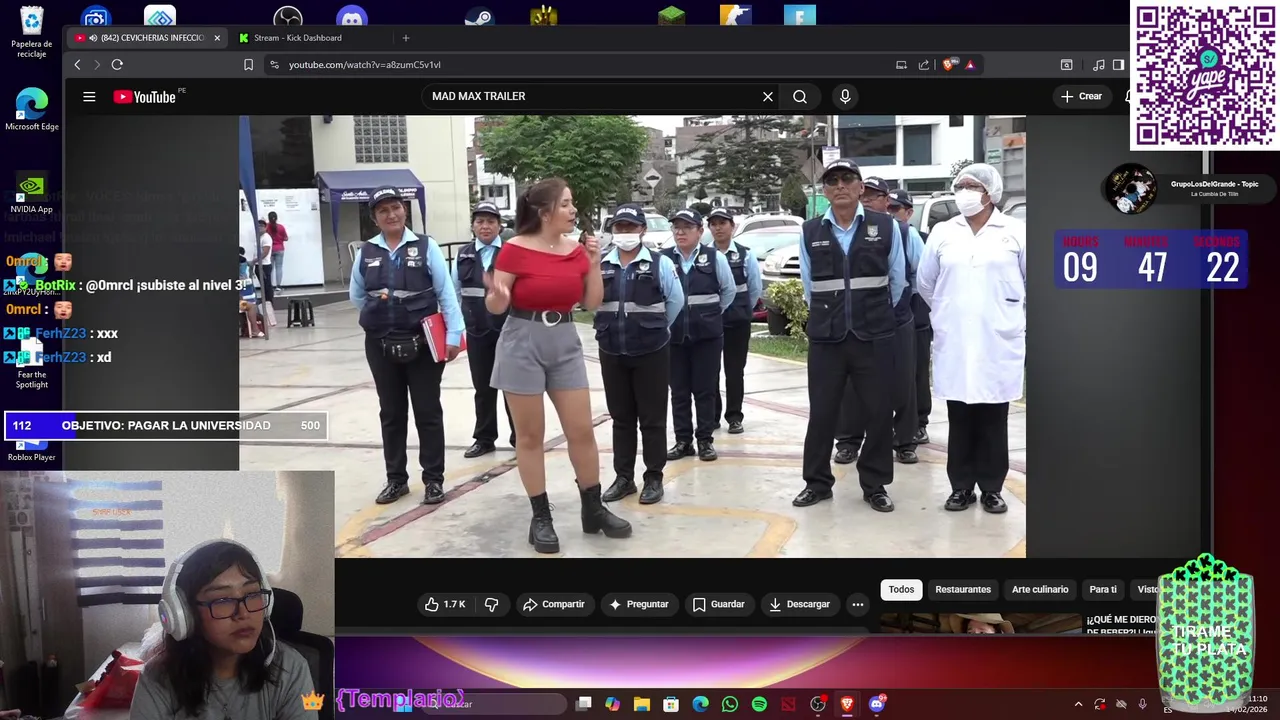Open Spotify from the taskbar
The height and width of the screenshot is (720, 1280).
[759, 704]
